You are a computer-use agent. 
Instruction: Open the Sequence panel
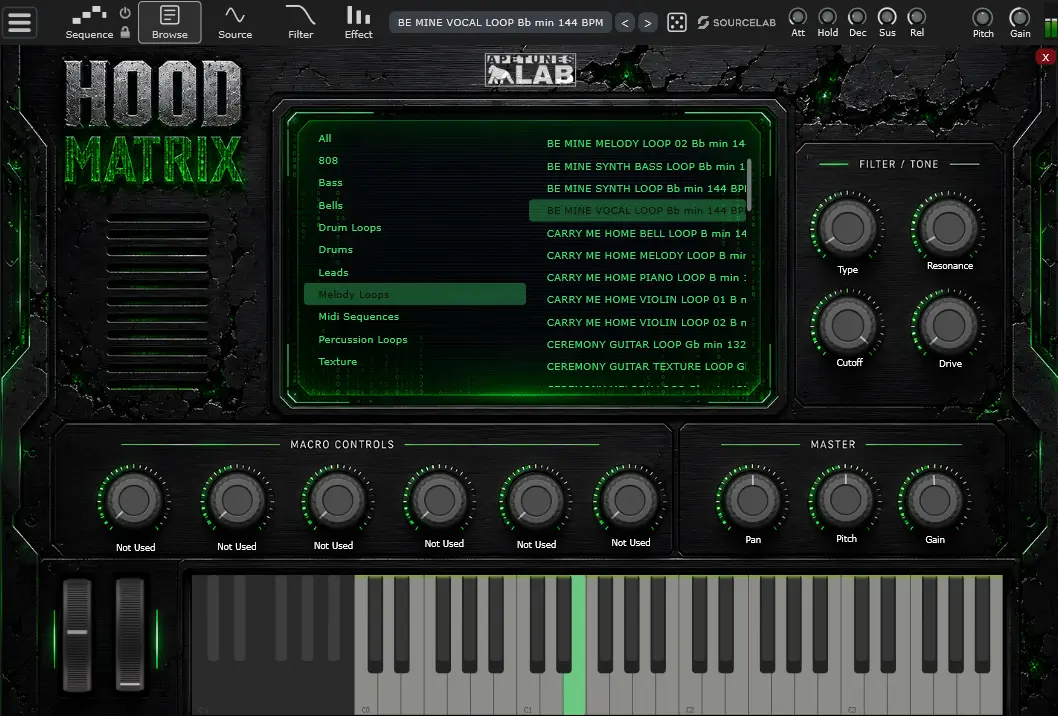coord(89,22)
